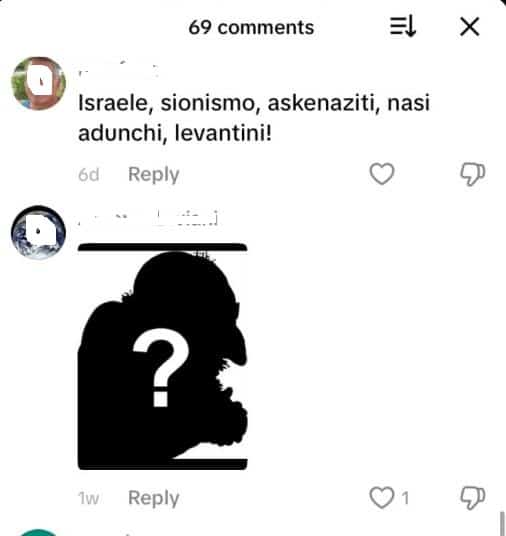Reply to the comment posted 6d ago
Image resolution: width=506 pixels, height=536 pixels.
[154, 175]
